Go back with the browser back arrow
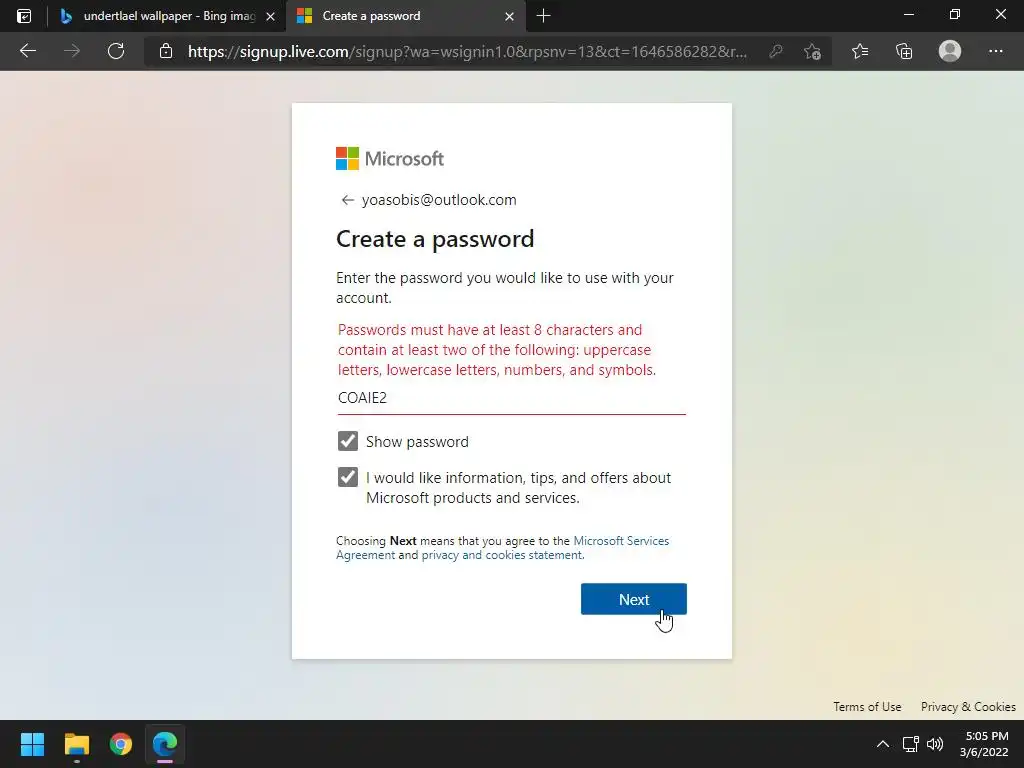 [27, 51]
